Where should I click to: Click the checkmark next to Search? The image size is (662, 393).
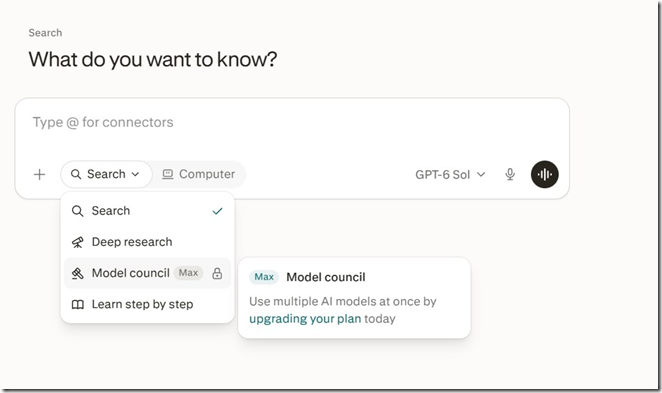217,211
